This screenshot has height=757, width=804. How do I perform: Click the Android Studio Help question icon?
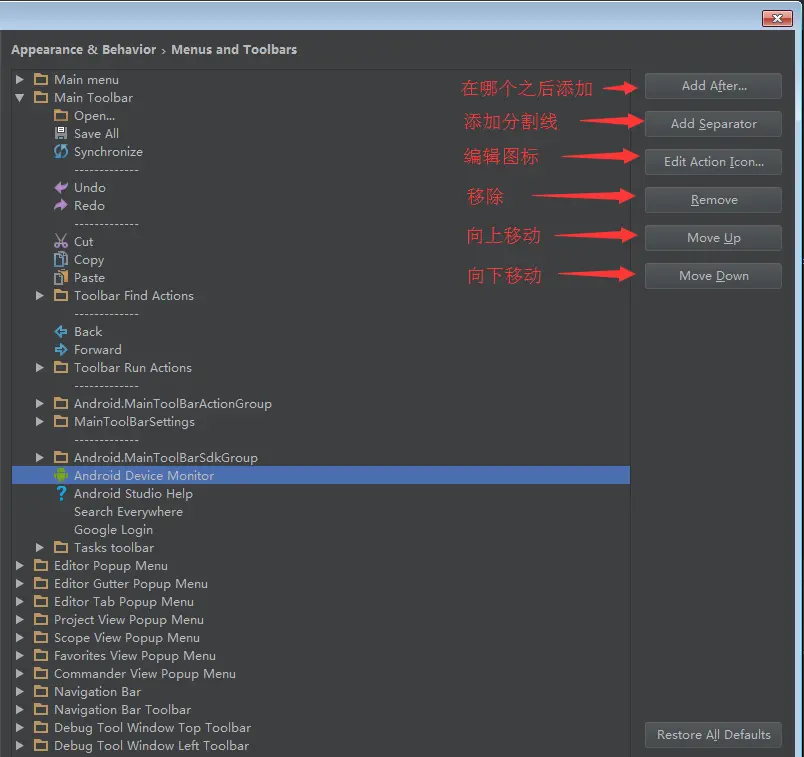point(61,493)
